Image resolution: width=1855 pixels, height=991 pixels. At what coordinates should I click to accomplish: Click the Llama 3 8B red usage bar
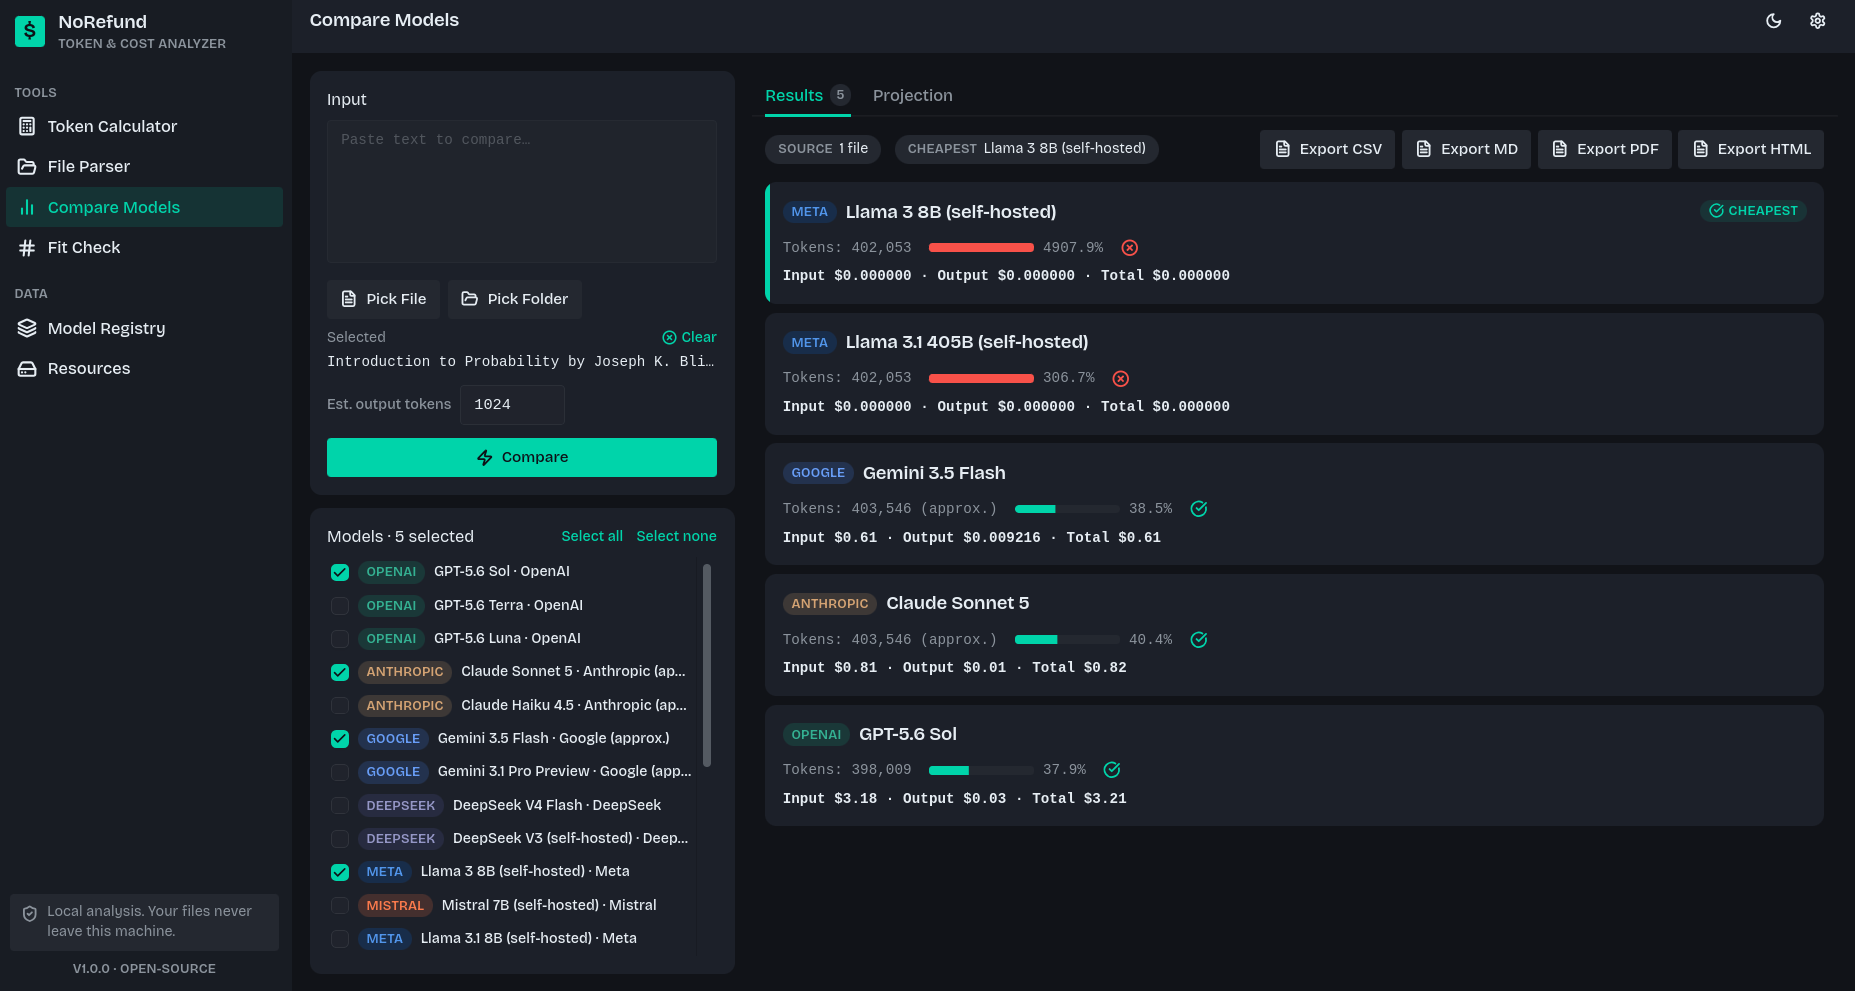point(981,248)
